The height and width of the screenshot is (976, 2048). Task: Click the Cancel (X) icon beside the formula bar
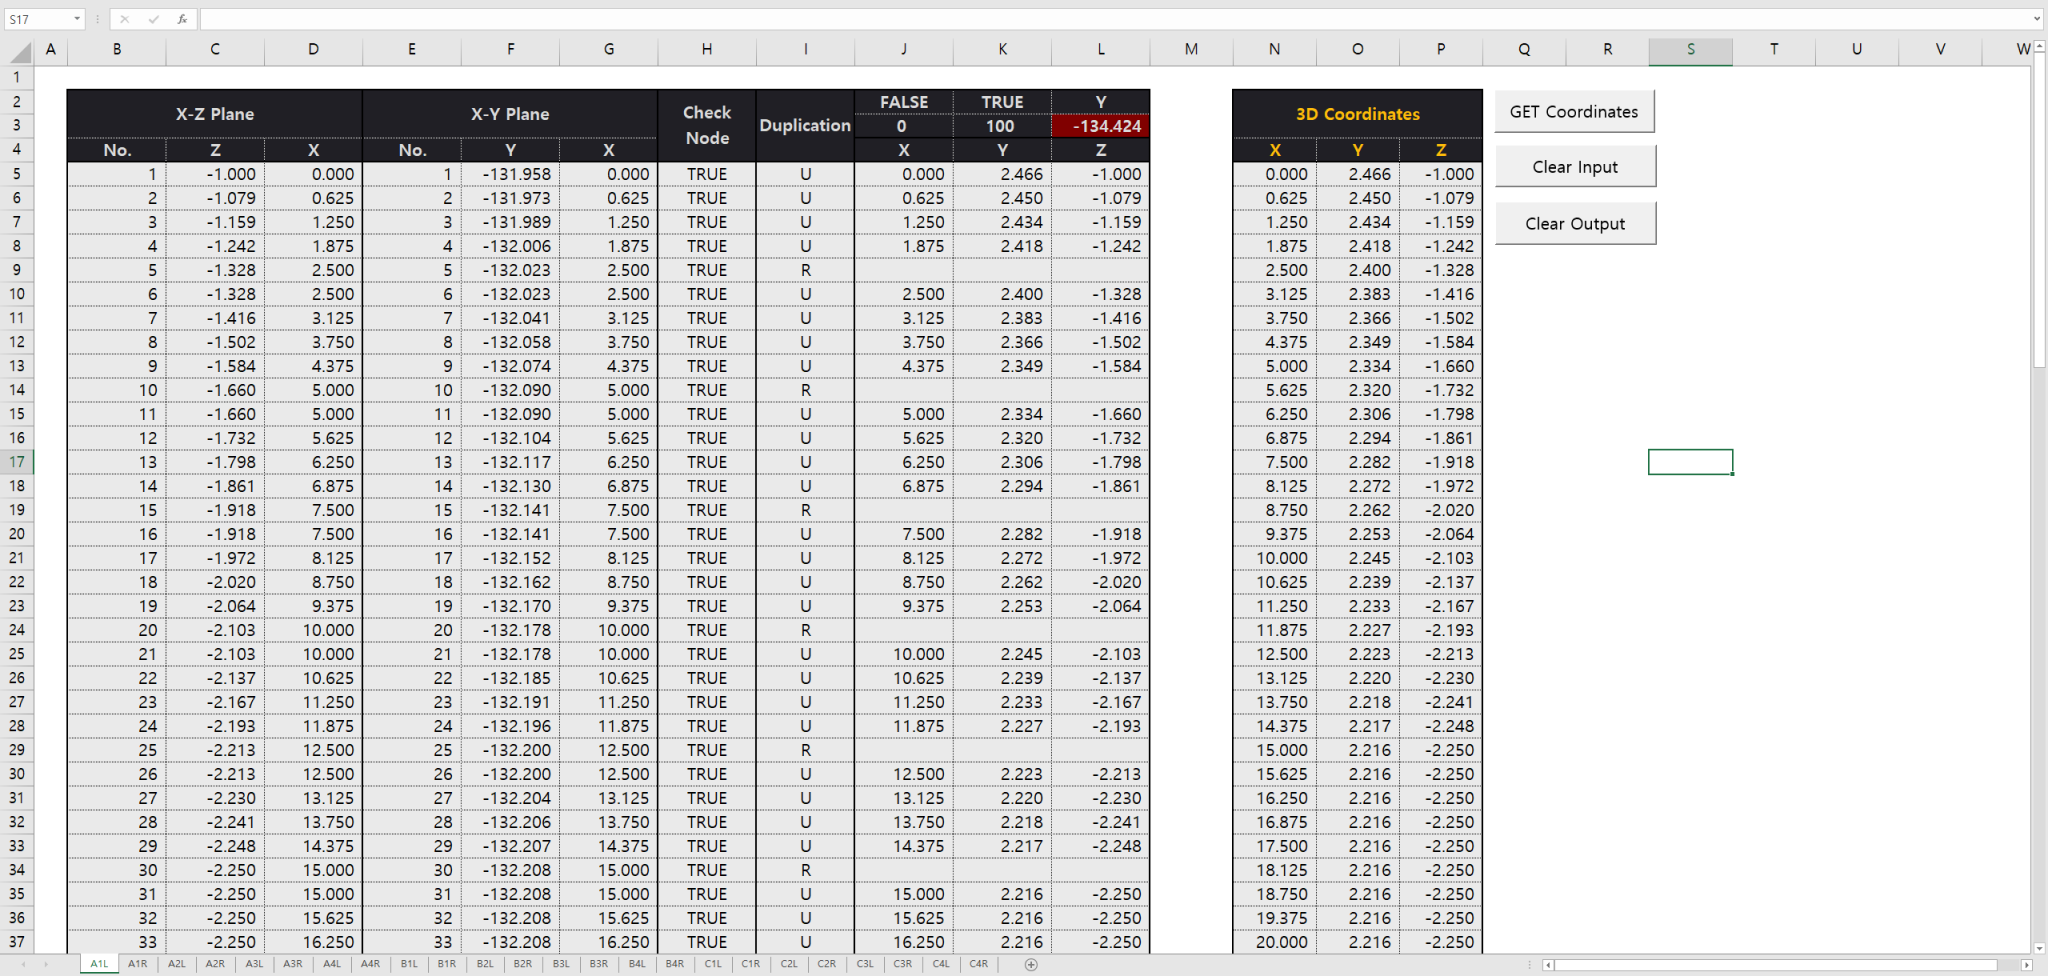pos(125,18)
